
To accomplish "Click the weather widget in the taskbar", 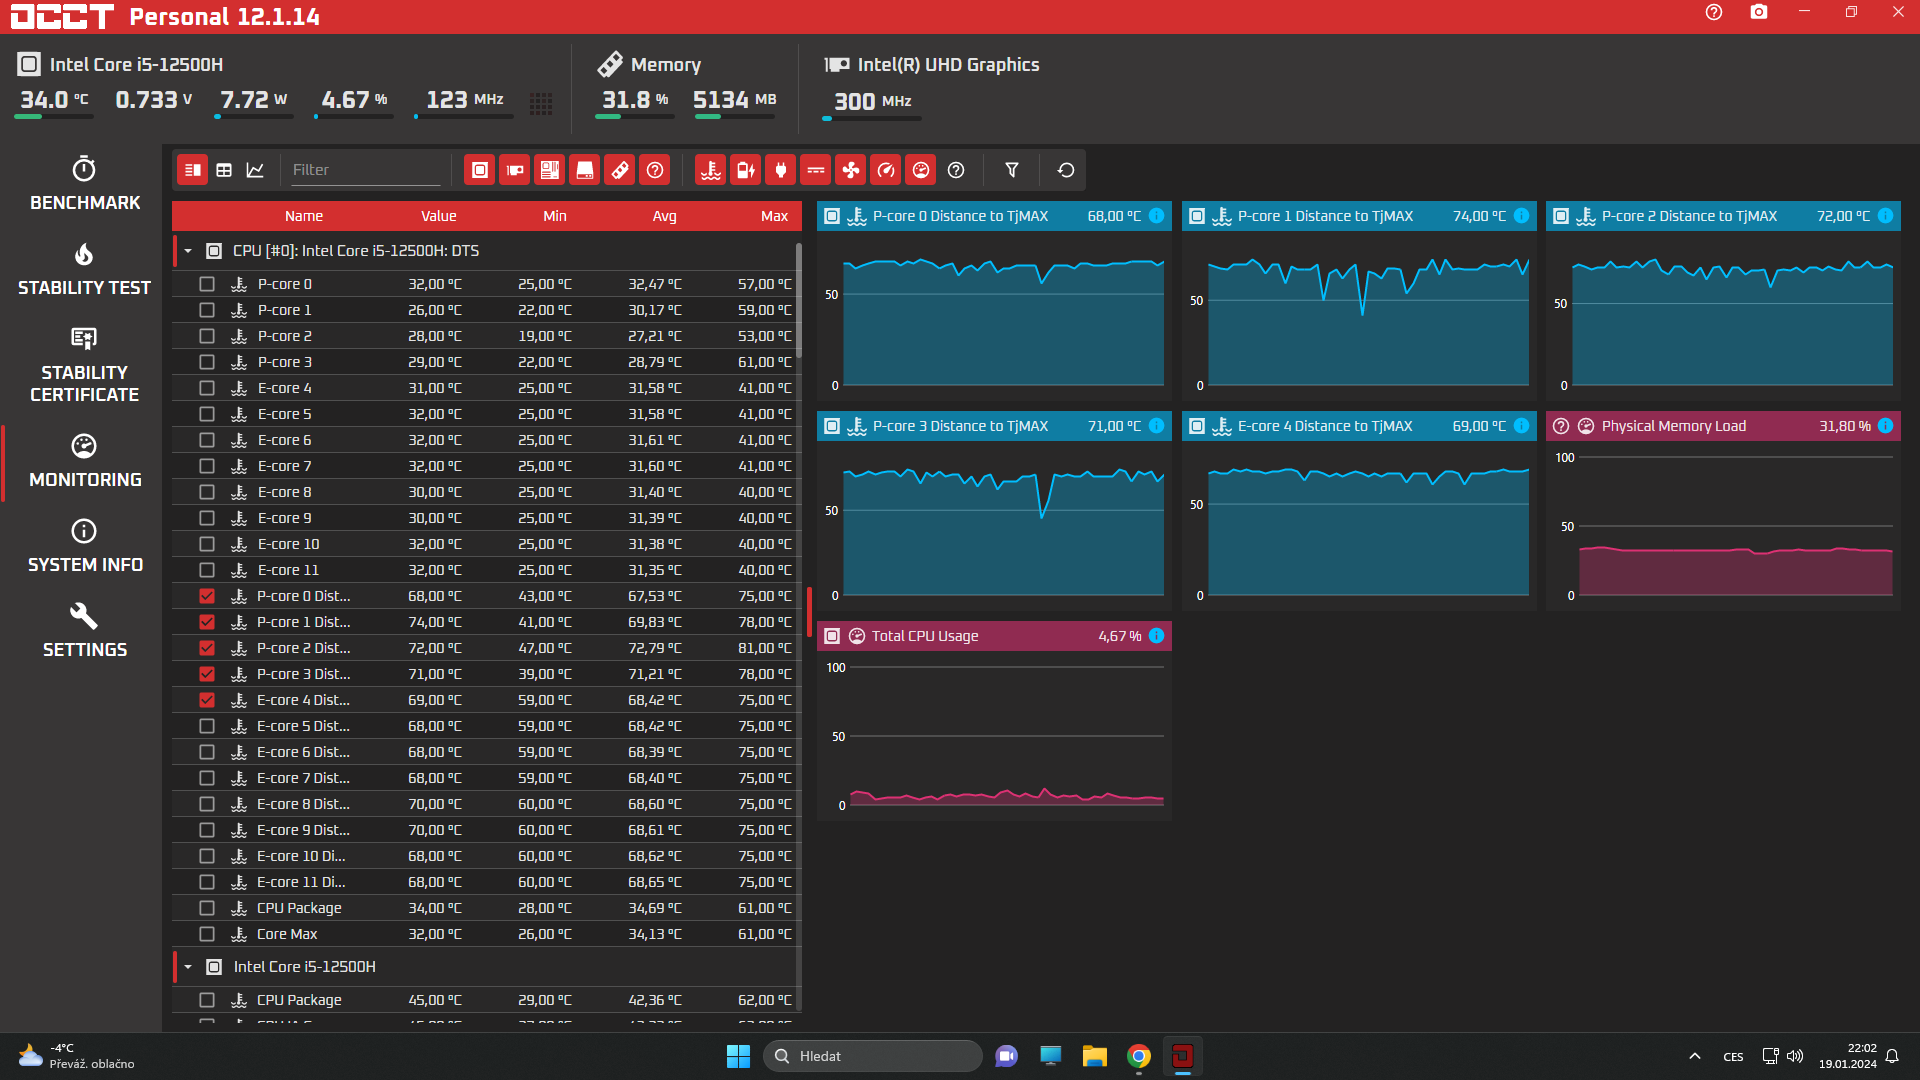I will pyautogui.click(x=76, y=1056).
